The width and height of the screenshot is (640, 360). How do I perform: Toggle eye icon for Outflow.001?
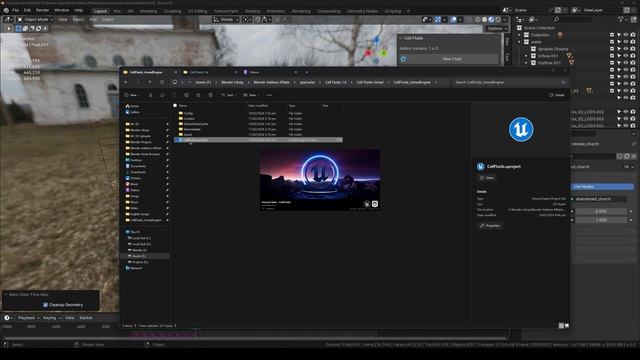626,63
